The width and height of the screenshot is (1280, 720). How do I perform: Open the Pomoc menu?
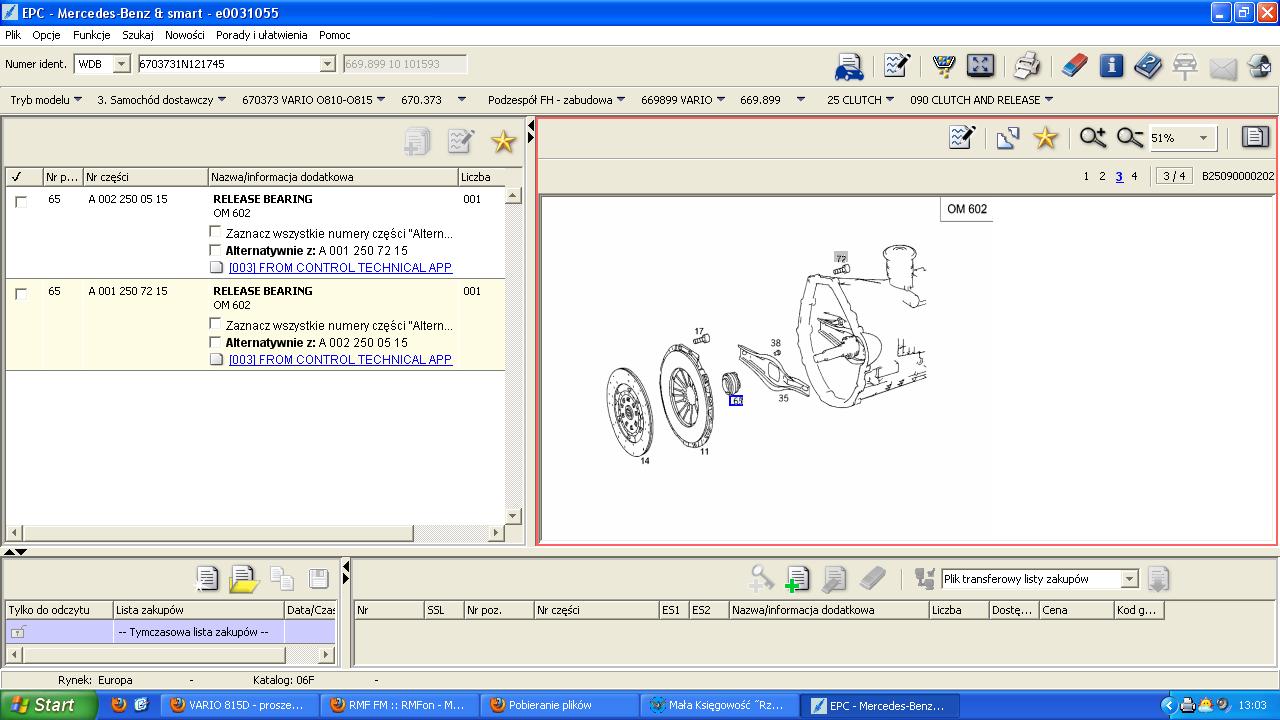coord(335,35)
